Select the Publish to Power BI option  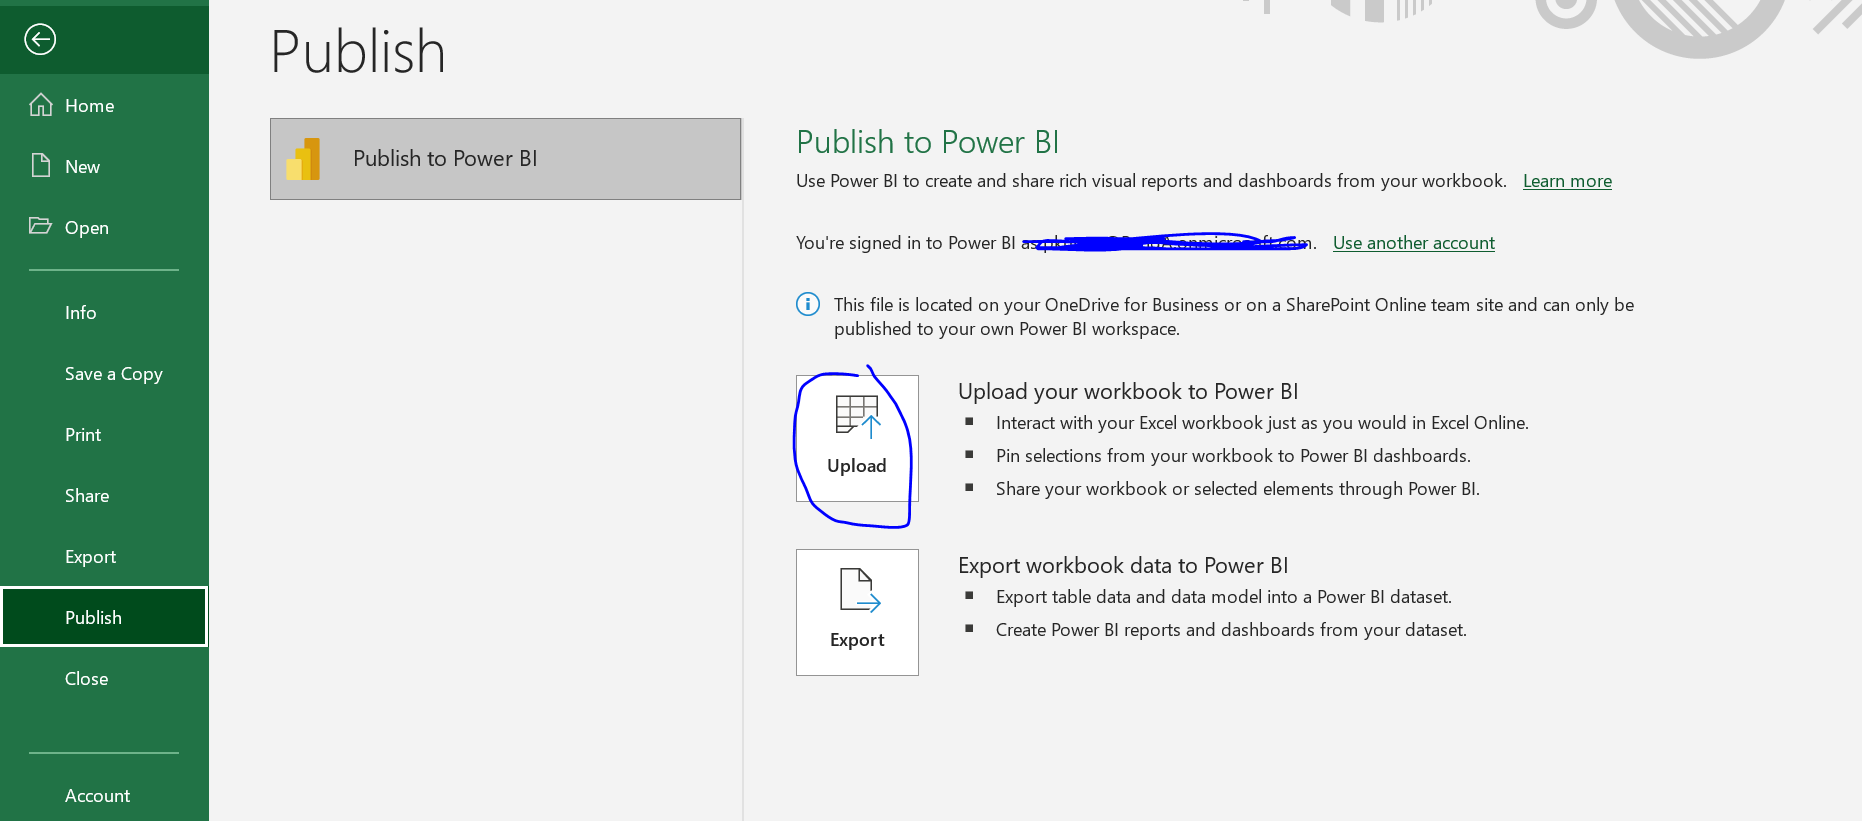click(505, 159)
